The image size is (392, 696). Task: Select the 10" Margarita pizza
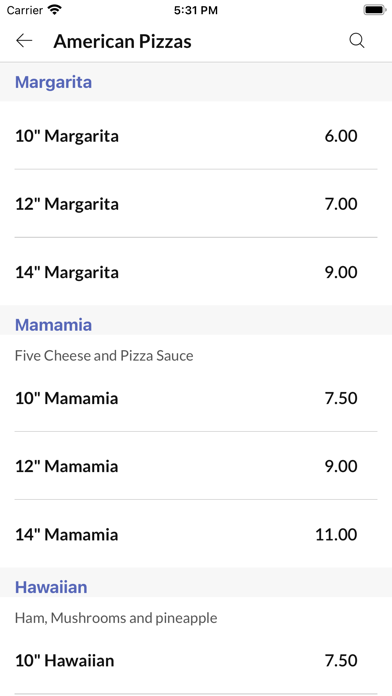(196, 135)
